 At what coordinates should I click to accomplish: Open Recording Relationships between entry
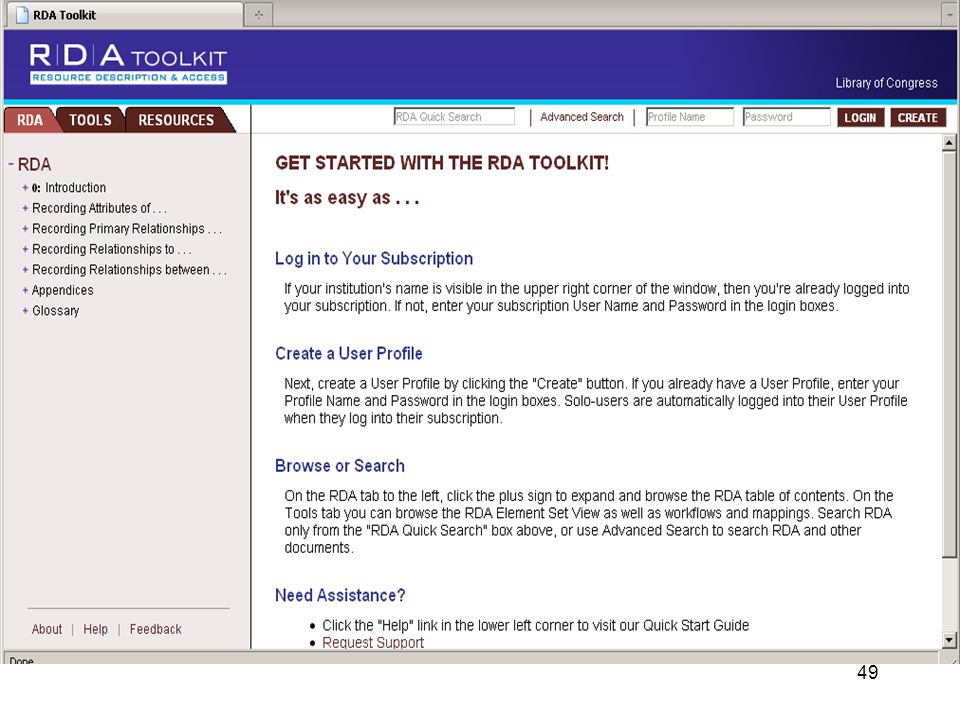(x=129, y=270)
